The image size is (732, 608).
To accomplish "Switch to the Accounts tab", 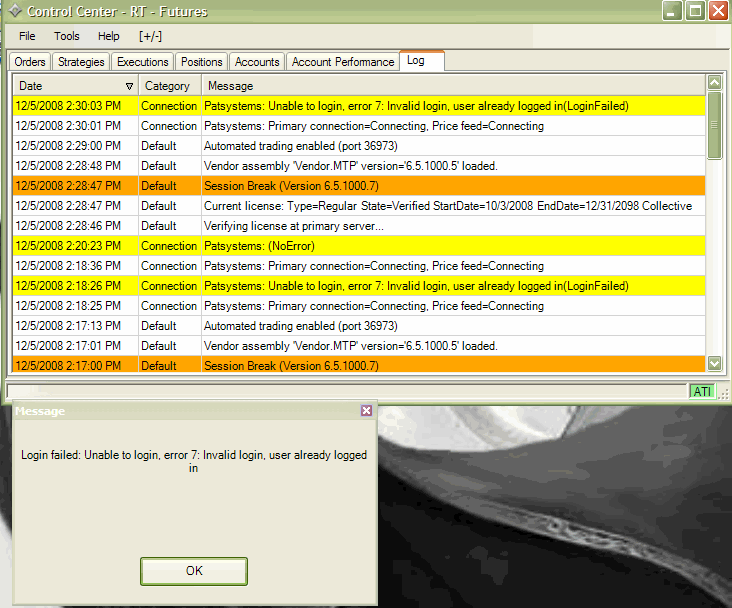I will tap(257, 62).
